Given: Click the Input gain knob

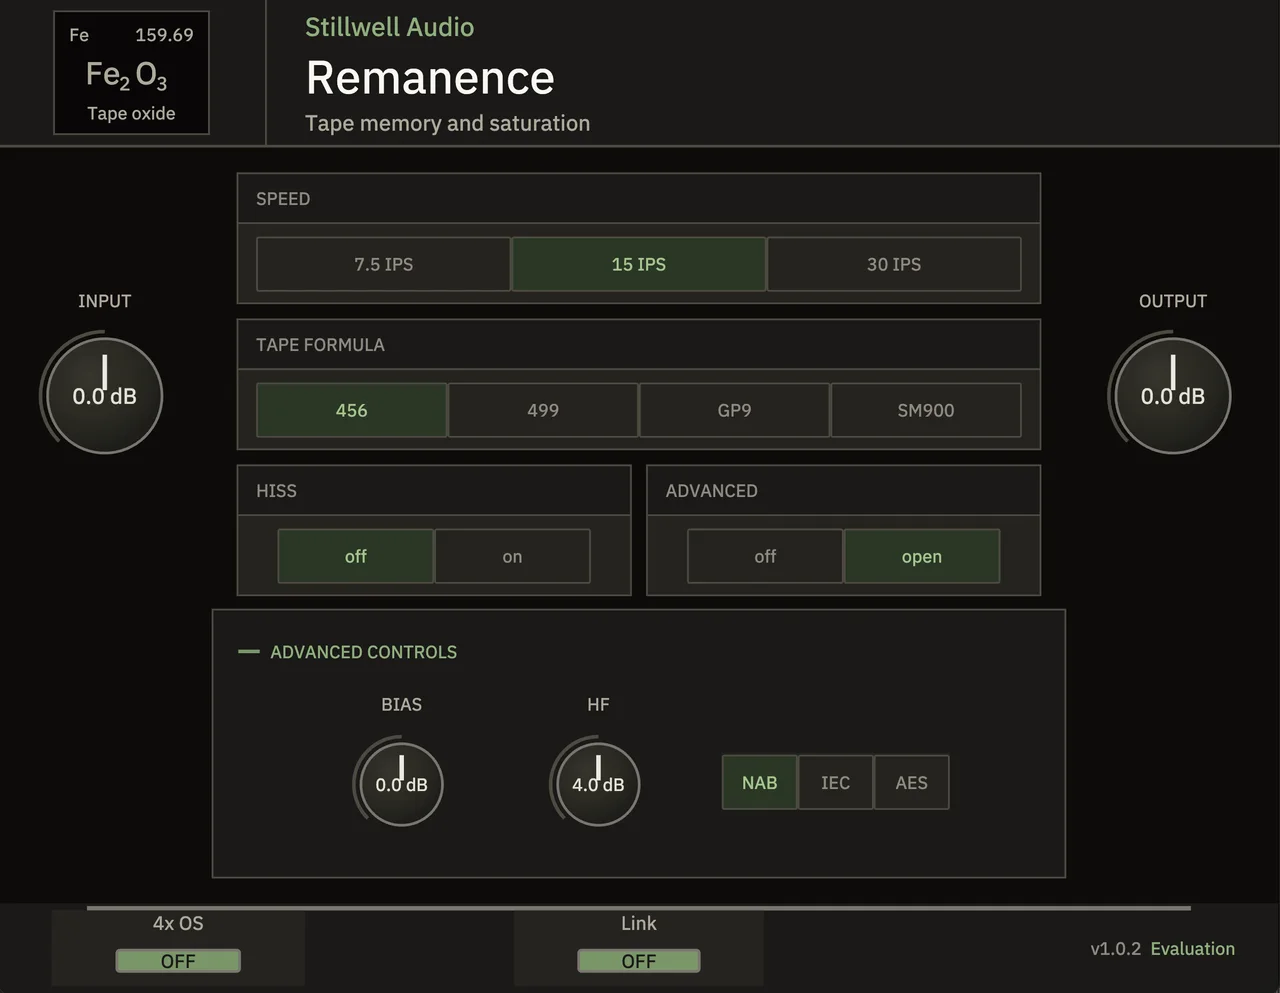Looking at the screenshot, I should coord(104,395).
